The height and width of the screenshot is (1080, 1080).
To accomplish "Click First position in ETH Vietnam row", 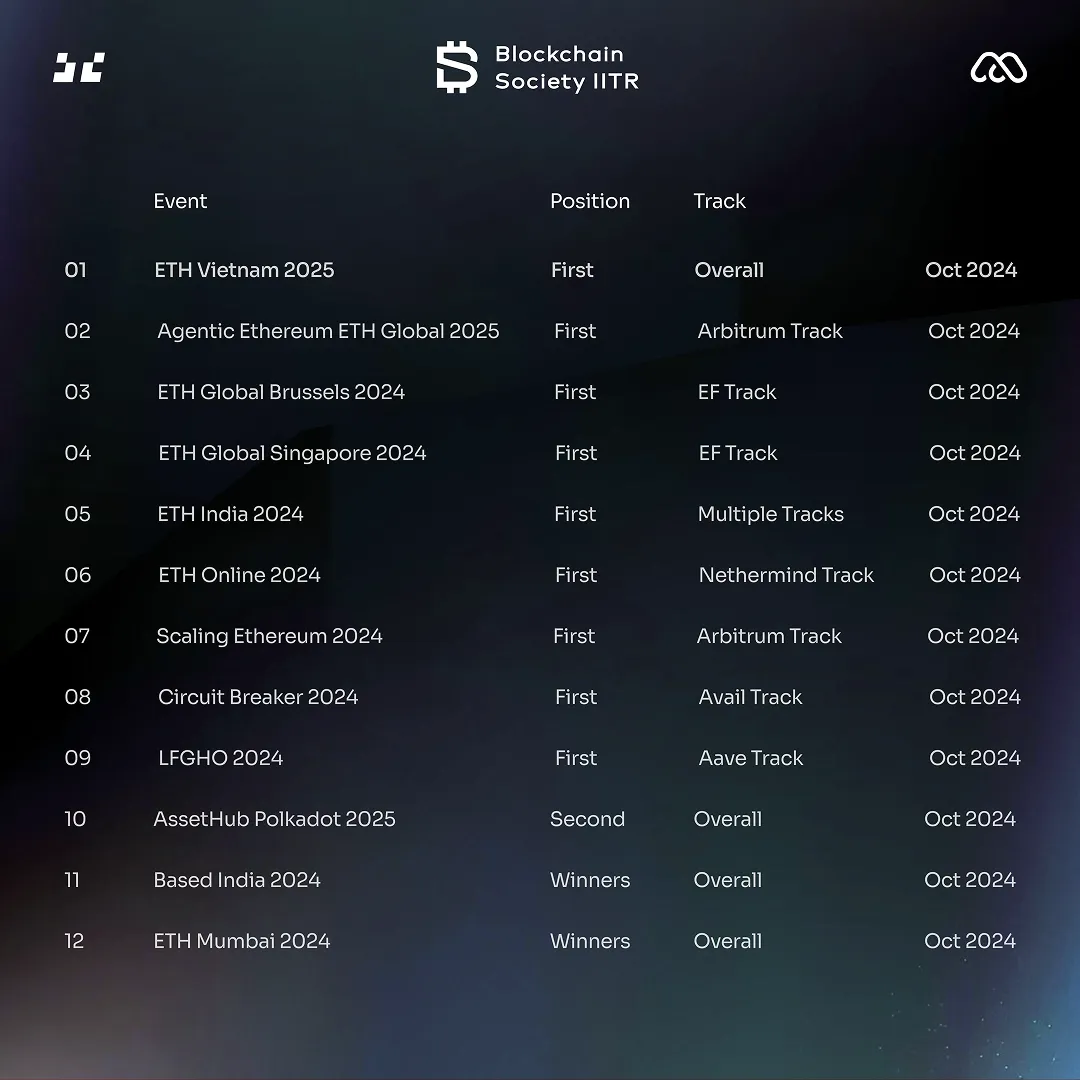I will pyautogui.click(x=572, y=270).
